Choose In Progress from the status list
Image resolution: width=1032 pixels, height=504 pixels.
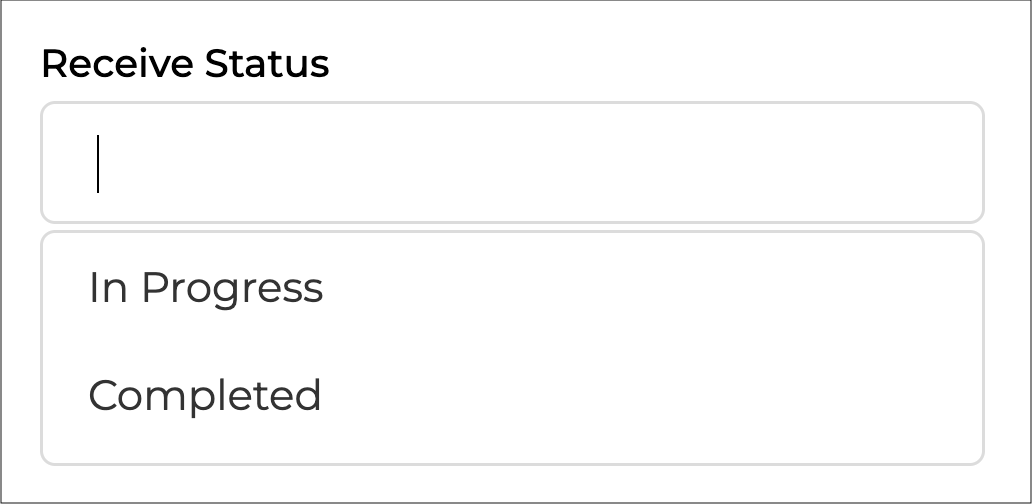click(x=206, y=288)
